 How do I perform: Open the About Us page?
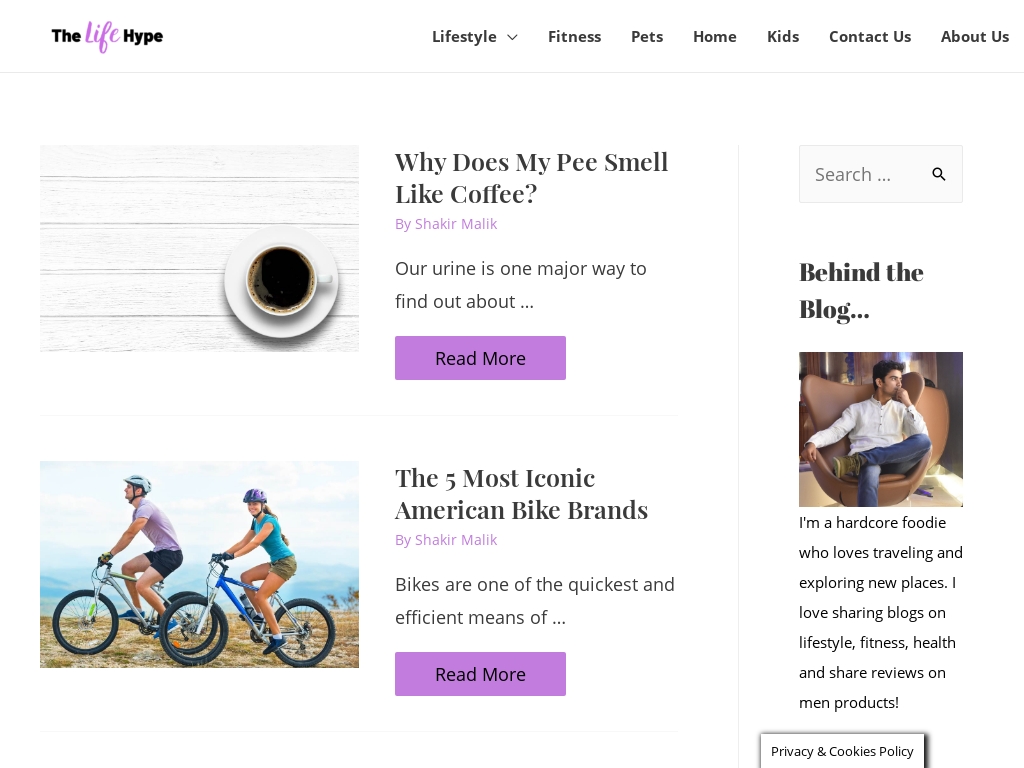(x=974, y=37)
